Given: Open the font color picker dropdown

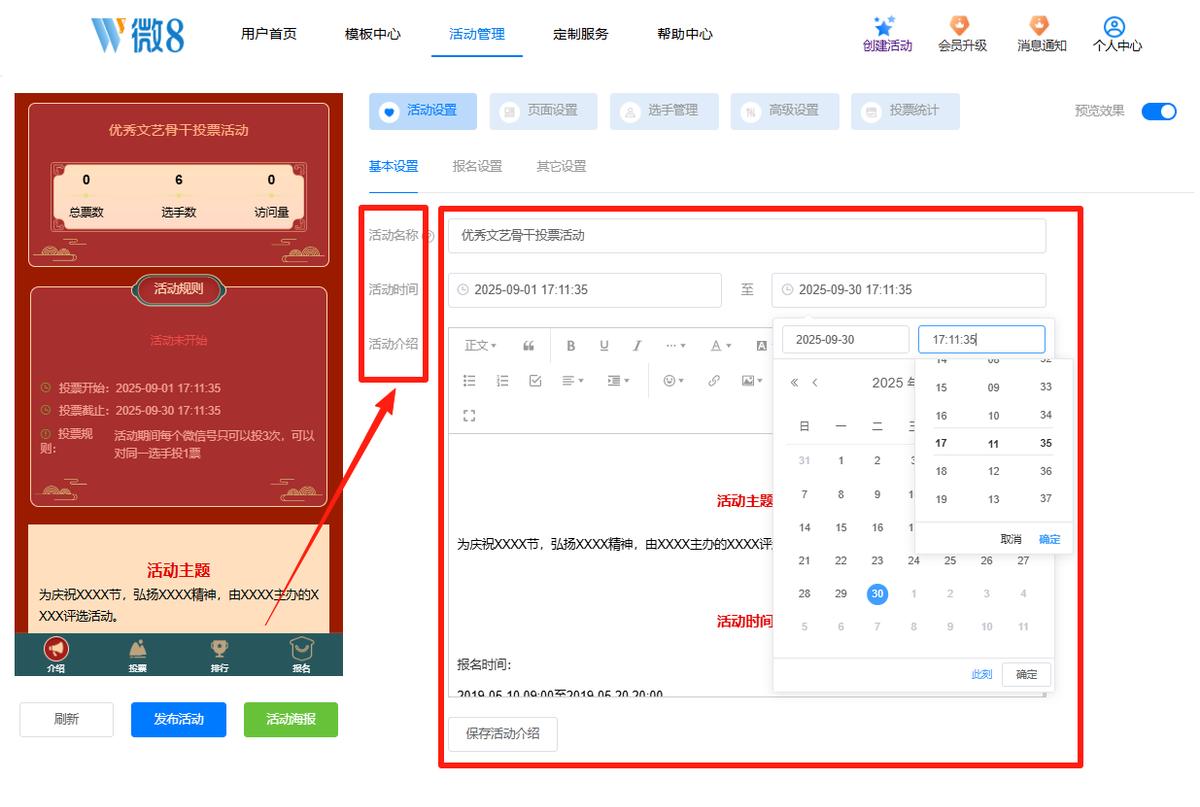Looking at the screenshot, I should pyautogui.click(x=721, y=346).
